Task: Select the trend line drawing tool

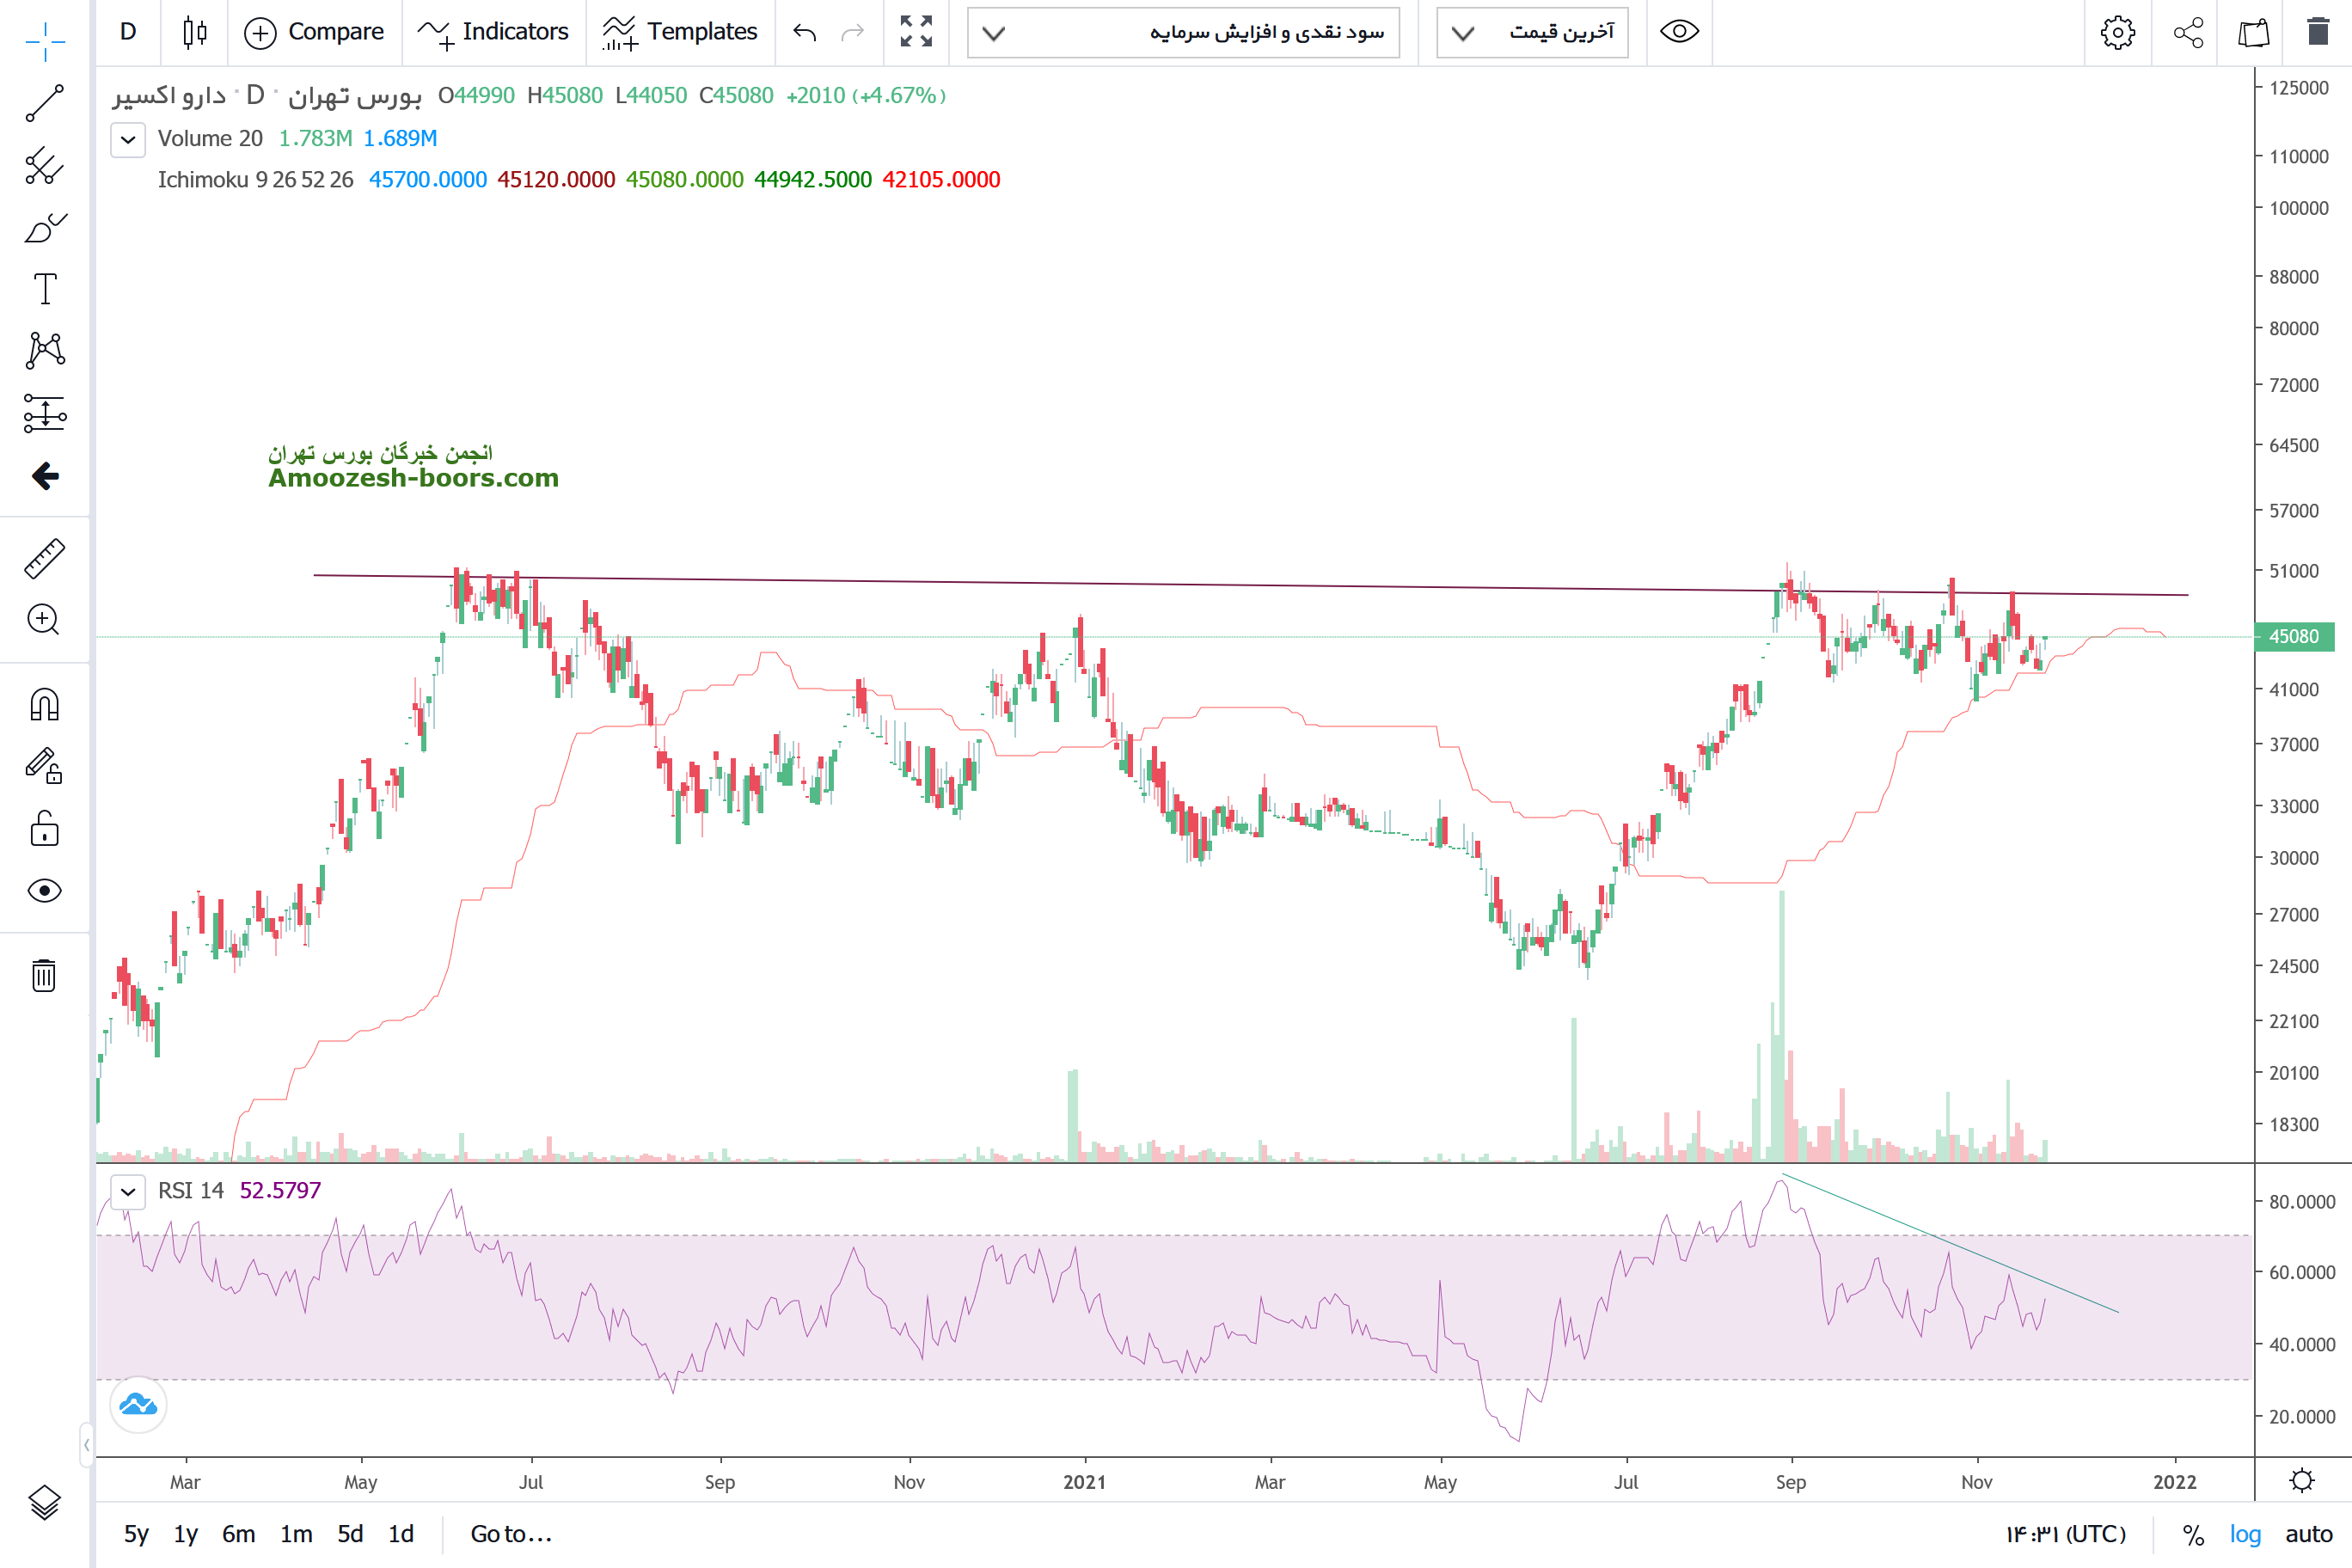Action: click(x=45, y=103)
